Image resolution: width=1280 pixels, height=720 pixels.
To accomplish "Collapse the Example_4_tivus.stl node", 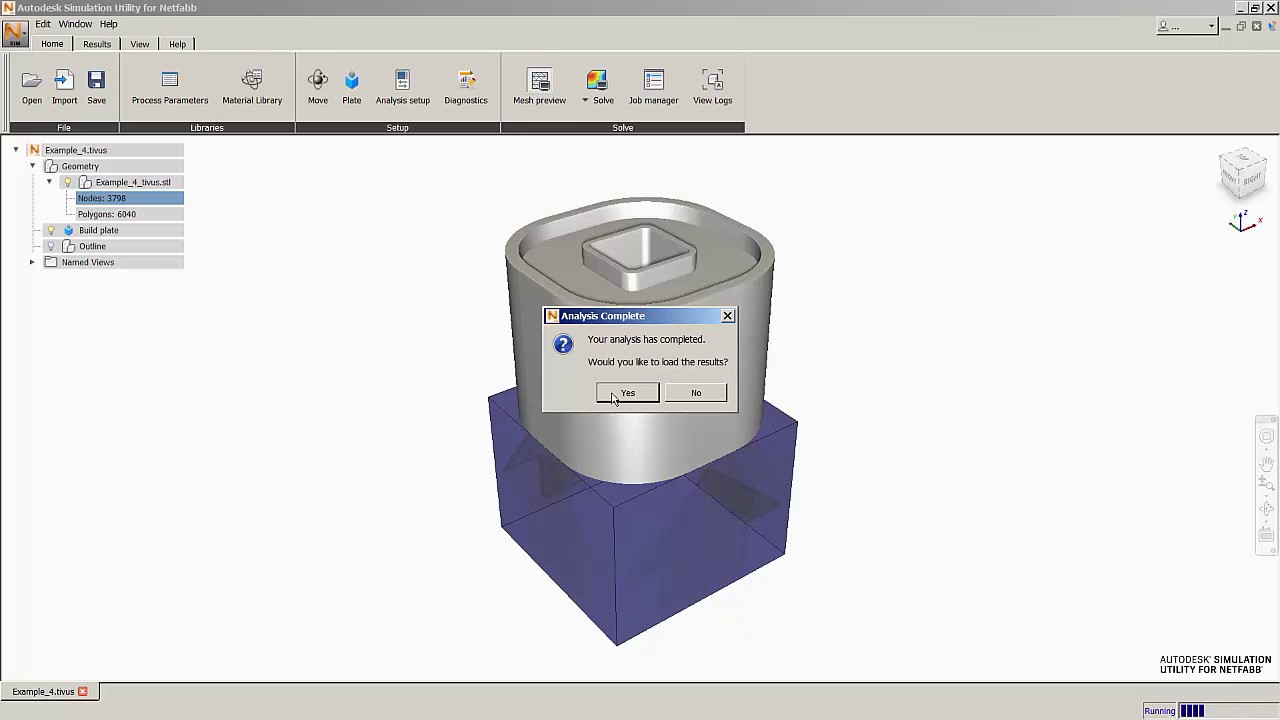I will point(49,182).
